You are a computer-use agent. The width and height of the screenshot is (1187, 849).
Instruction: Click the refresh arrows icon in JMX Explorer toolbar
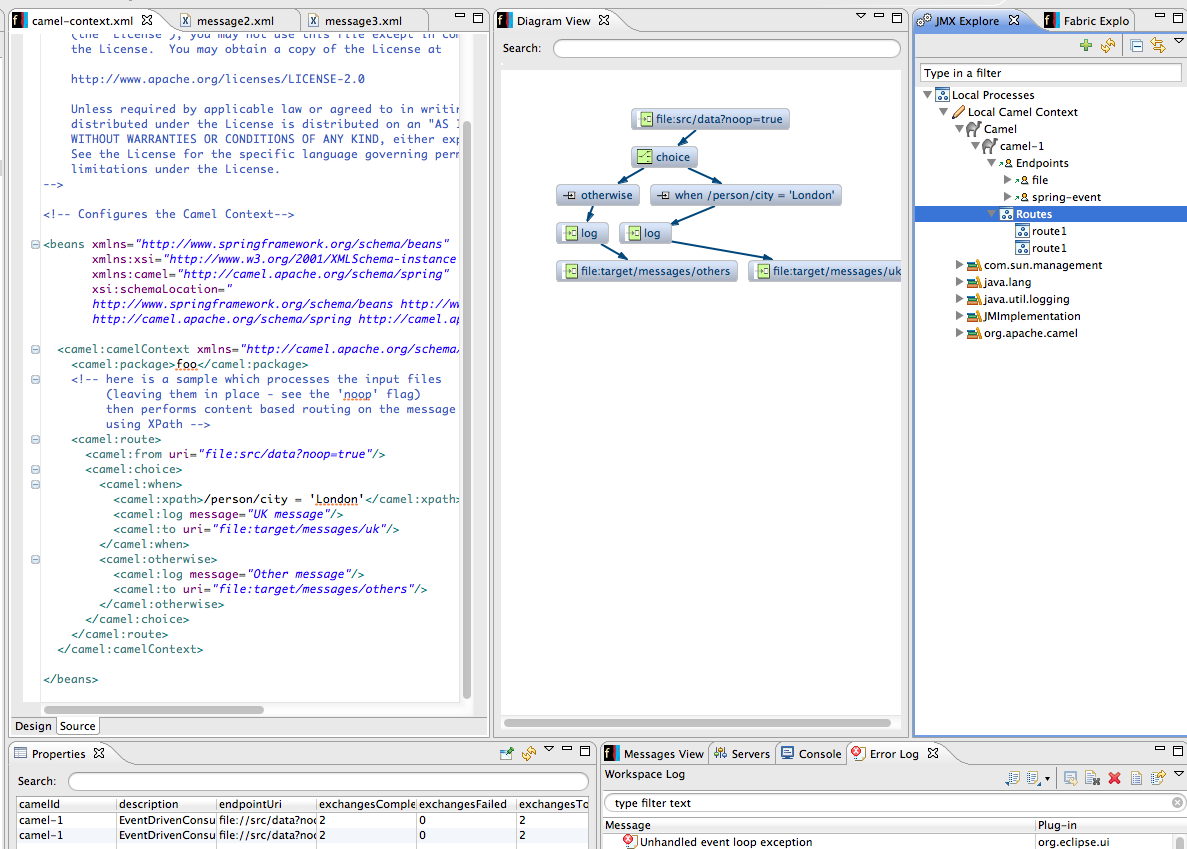pos(1108,46)
